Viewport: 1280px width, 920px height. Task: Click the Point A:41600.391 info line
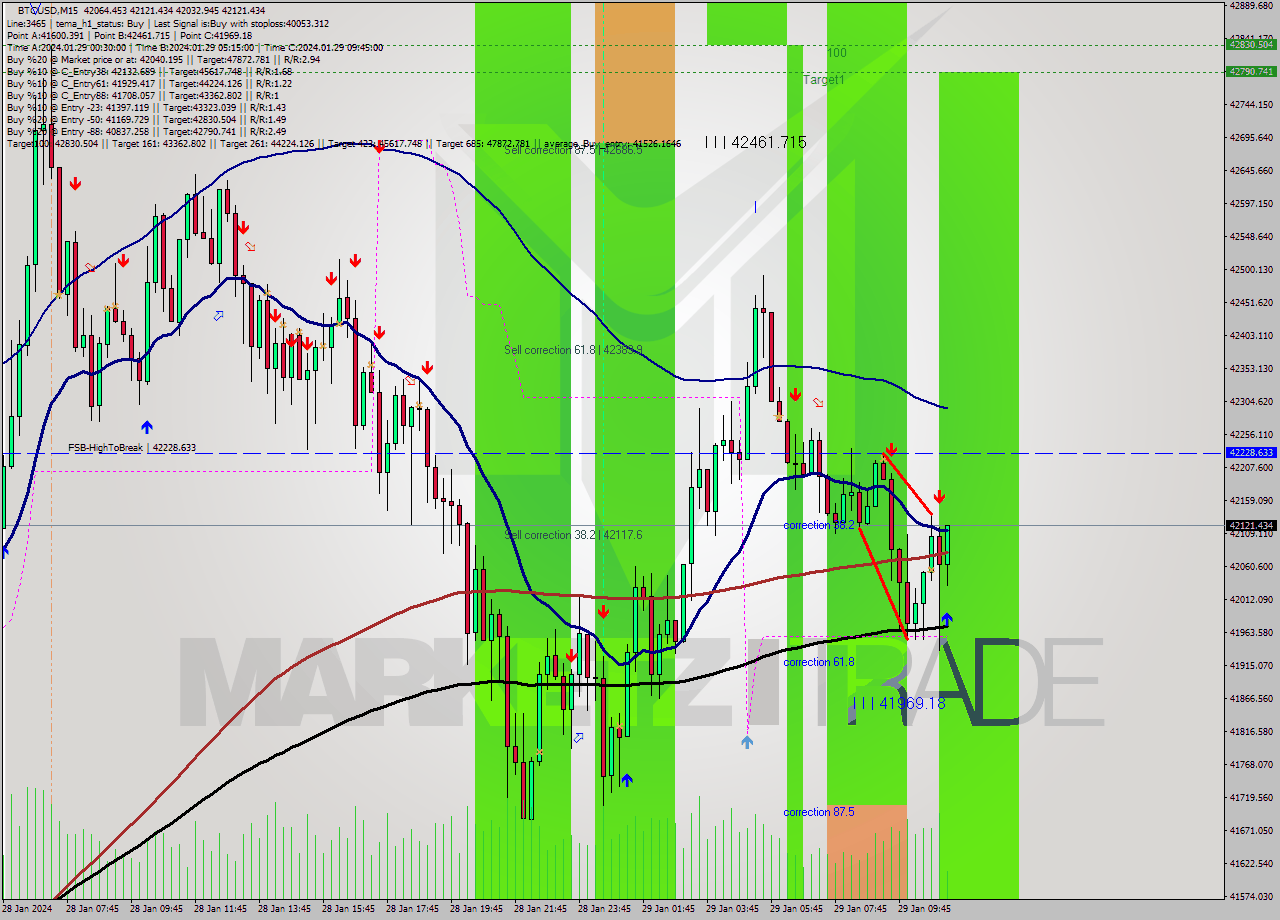[129, 35]
